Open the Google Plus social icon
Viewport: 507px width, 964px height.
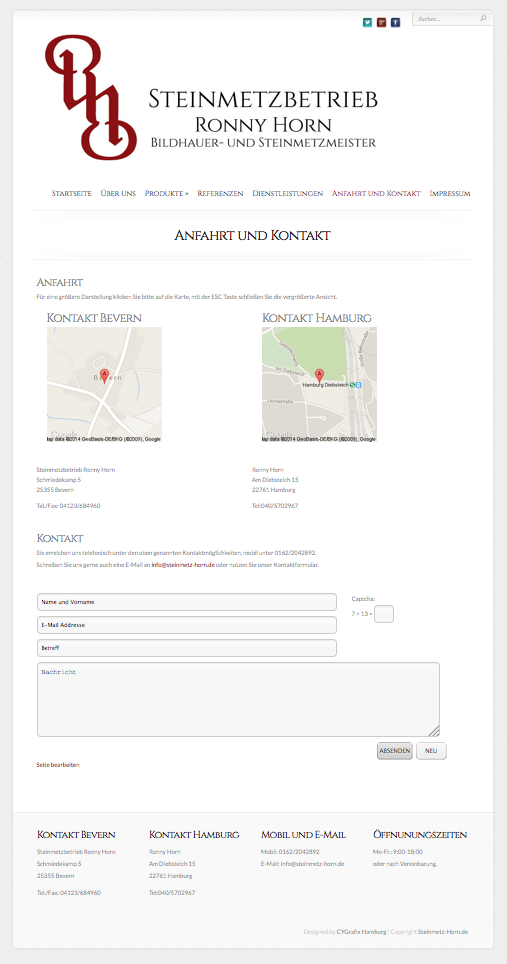(382, 23)
